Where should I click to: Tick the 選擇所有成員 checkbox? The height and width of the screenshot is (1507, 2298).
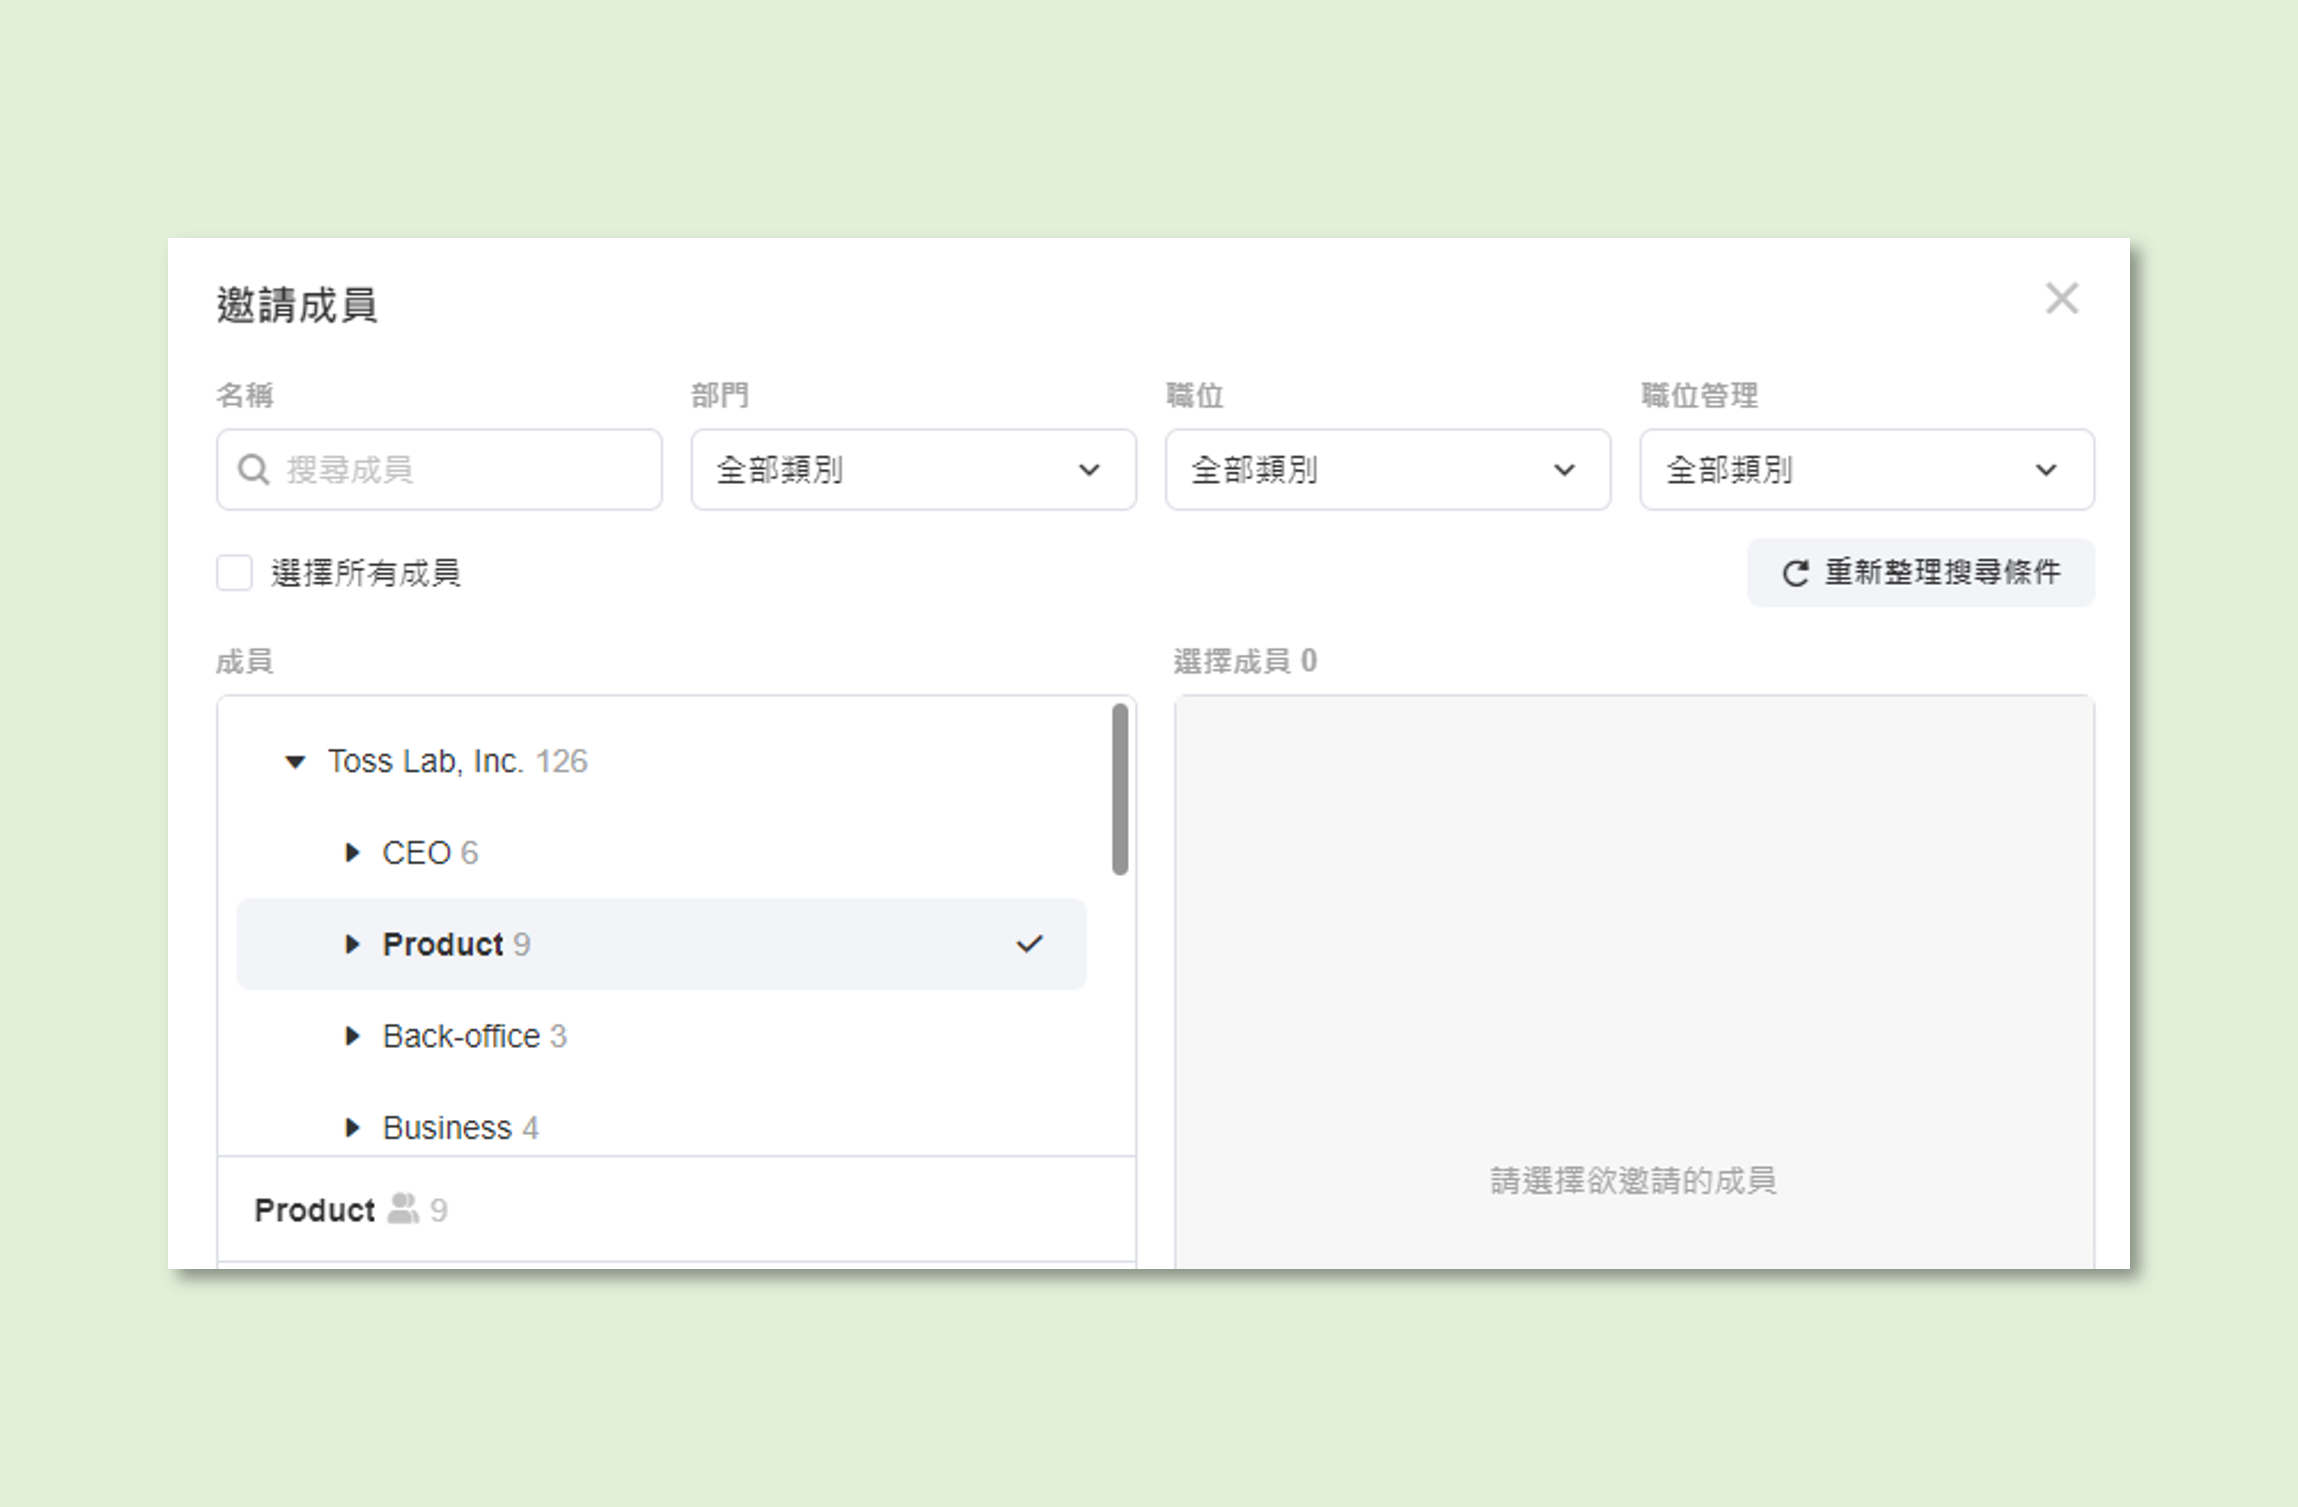click(x=235, y=573)
